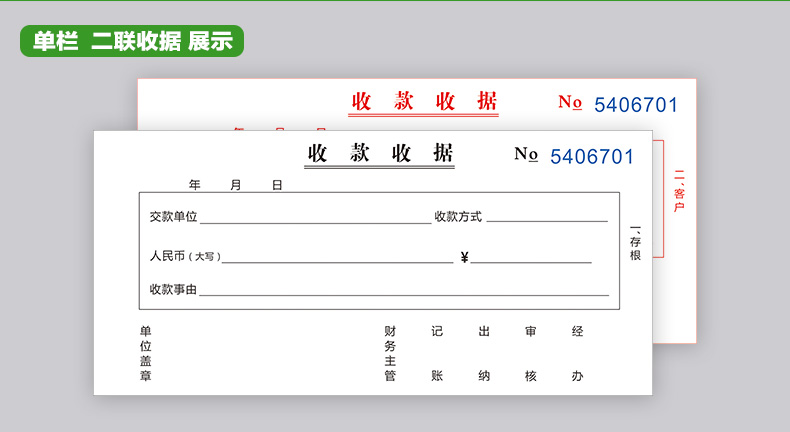
Task: Click the green 单栏 二联收据 展示 banner
Action: pos(131,41)
